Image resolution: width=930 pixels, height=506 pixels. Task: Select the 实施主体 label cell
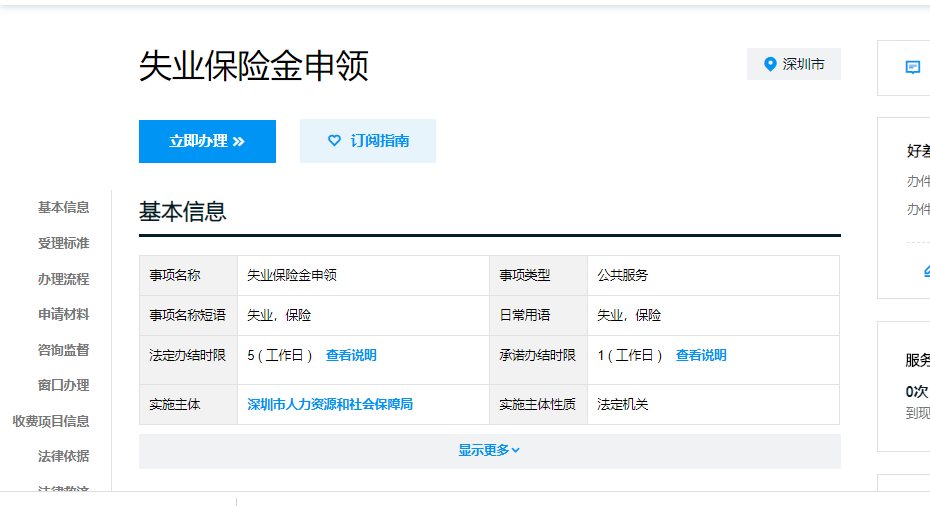[189, 405]
